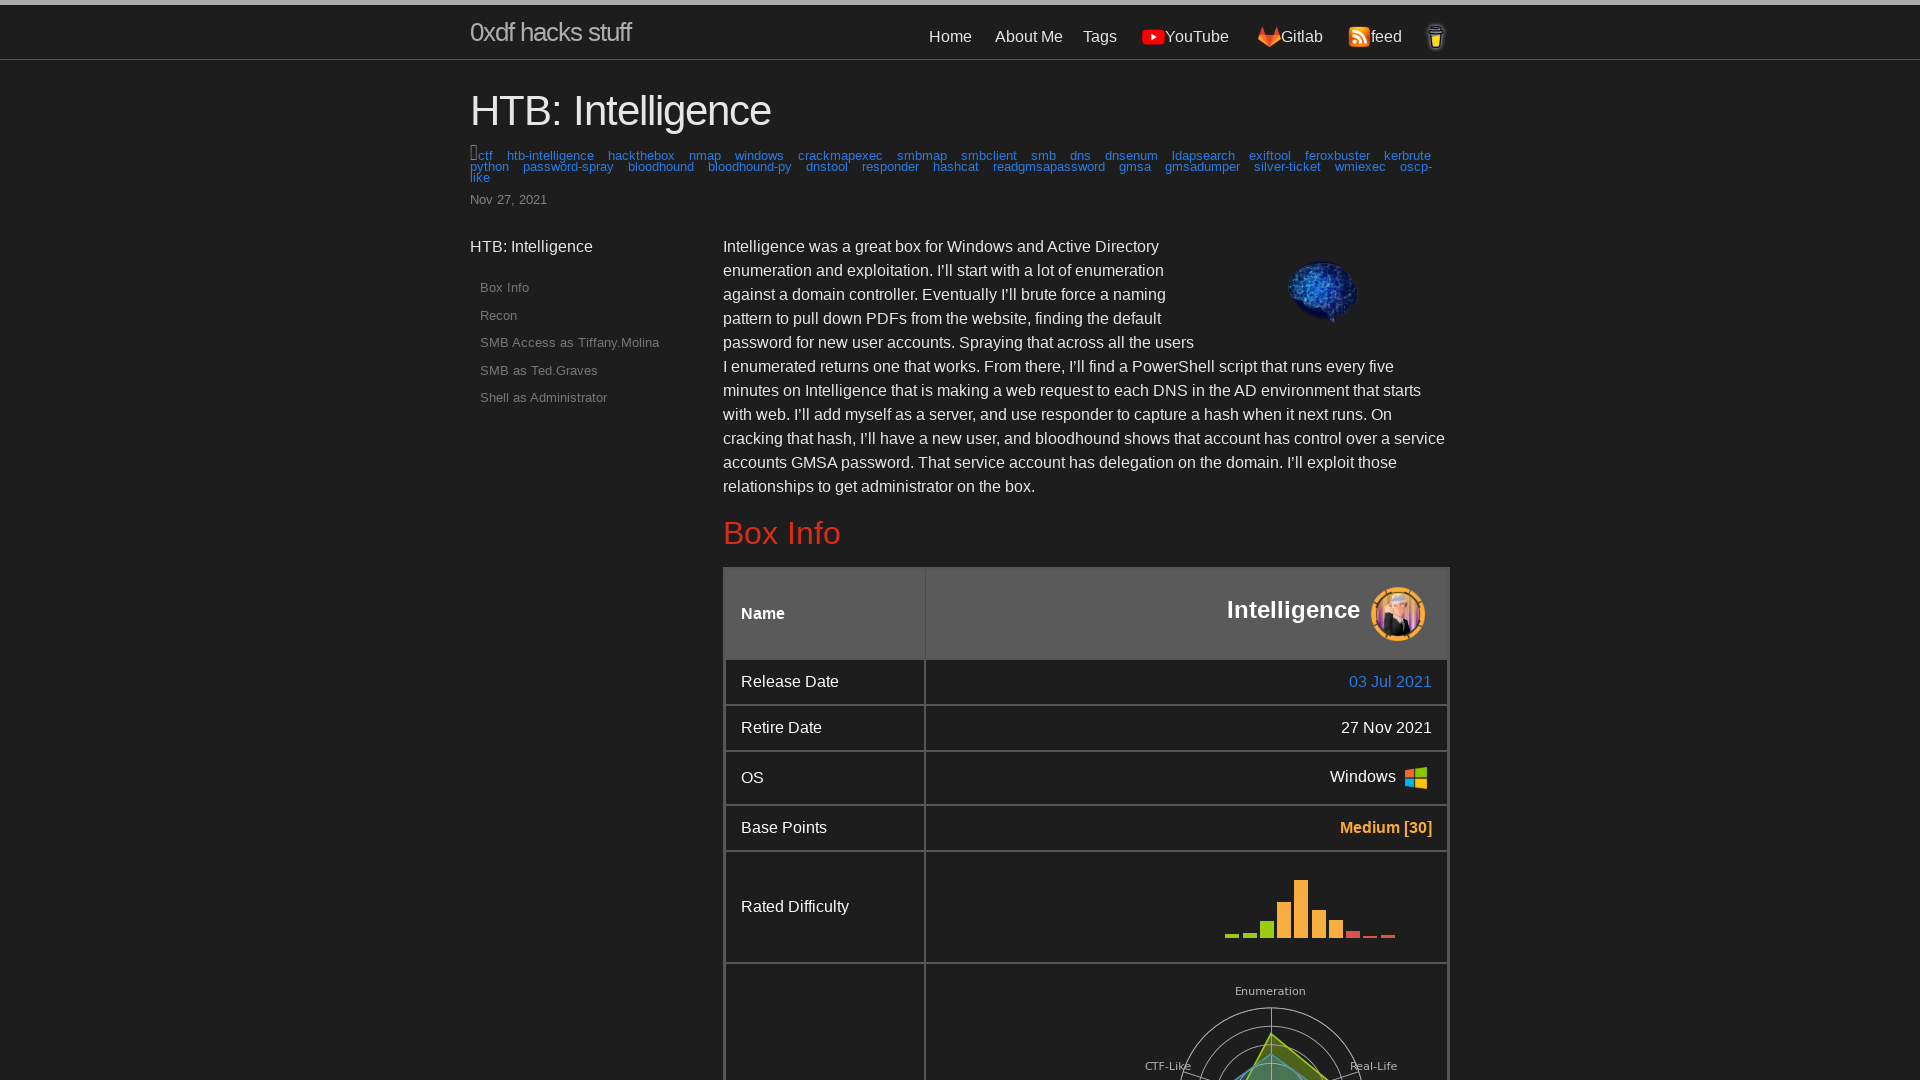Image resolution: width=1920 pixels, height=1080 pixels.
Task: Jump to Box Info section in sidebar
Action: (x=504, y=288)
